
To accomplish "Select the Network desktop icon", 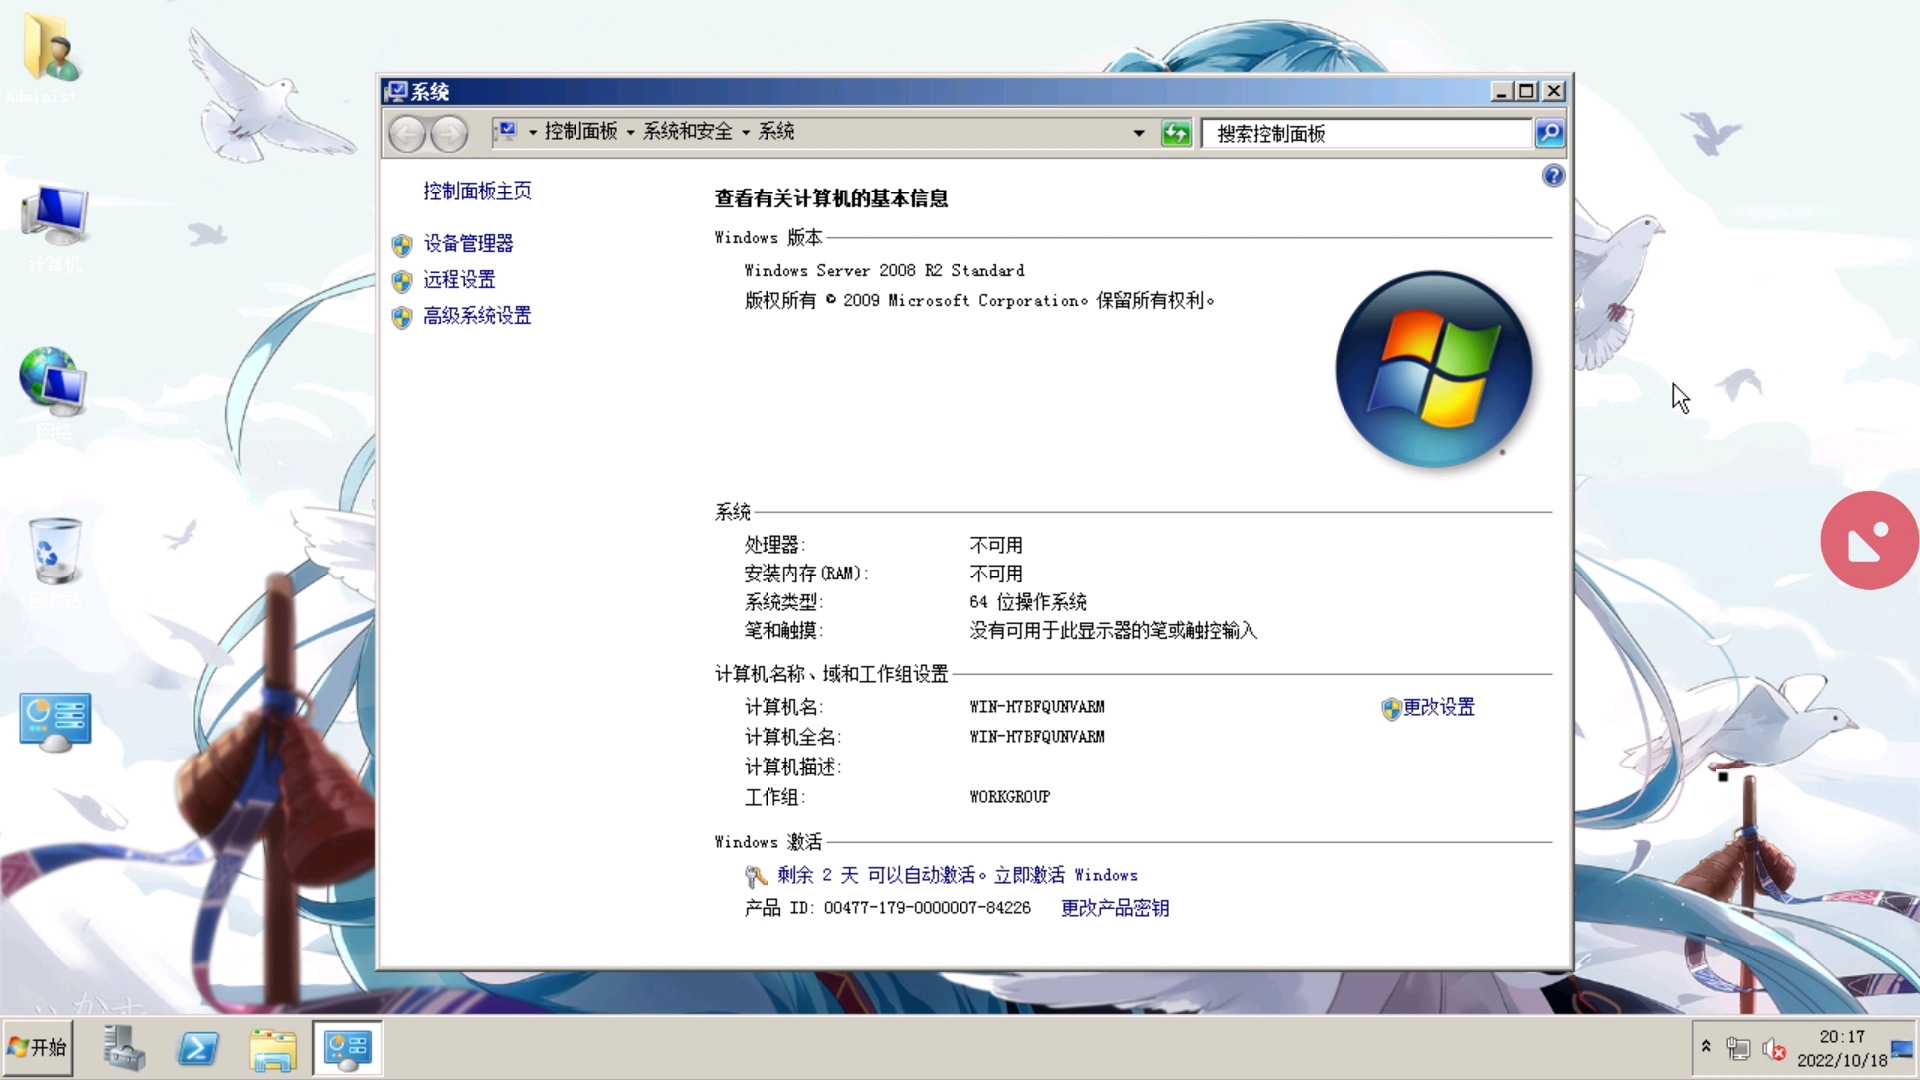I will [x=53, y=394].
